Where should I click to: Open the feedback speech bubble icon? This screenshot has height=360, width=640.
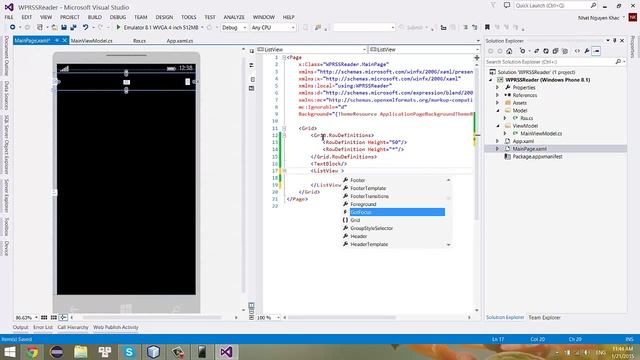507,5
